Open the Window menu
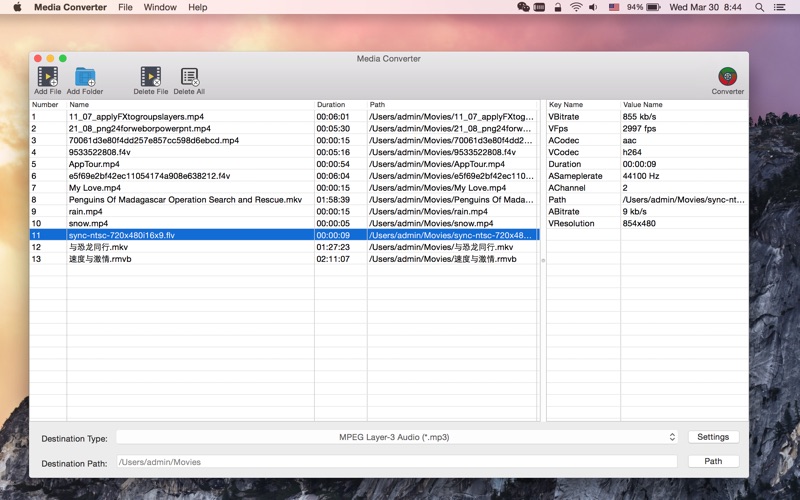 160,7
